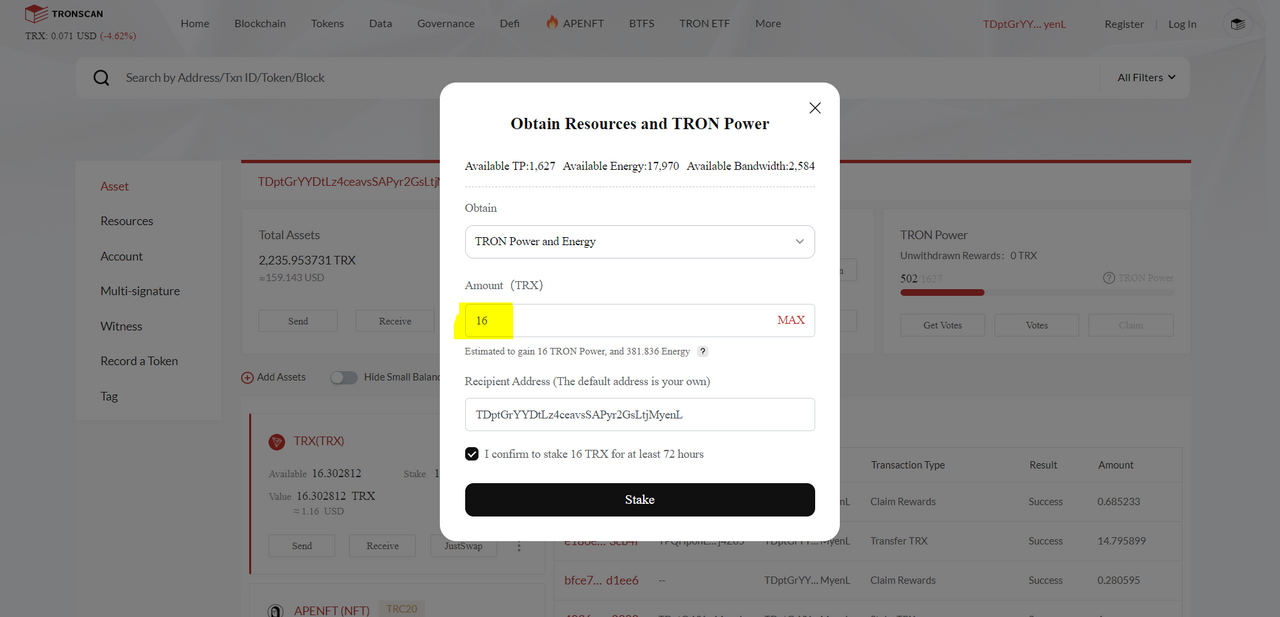The width and height of the screenshot is (1280, 617).
Task: Toggle Hide Small Balances switch
Action: [x=344, y=377]
